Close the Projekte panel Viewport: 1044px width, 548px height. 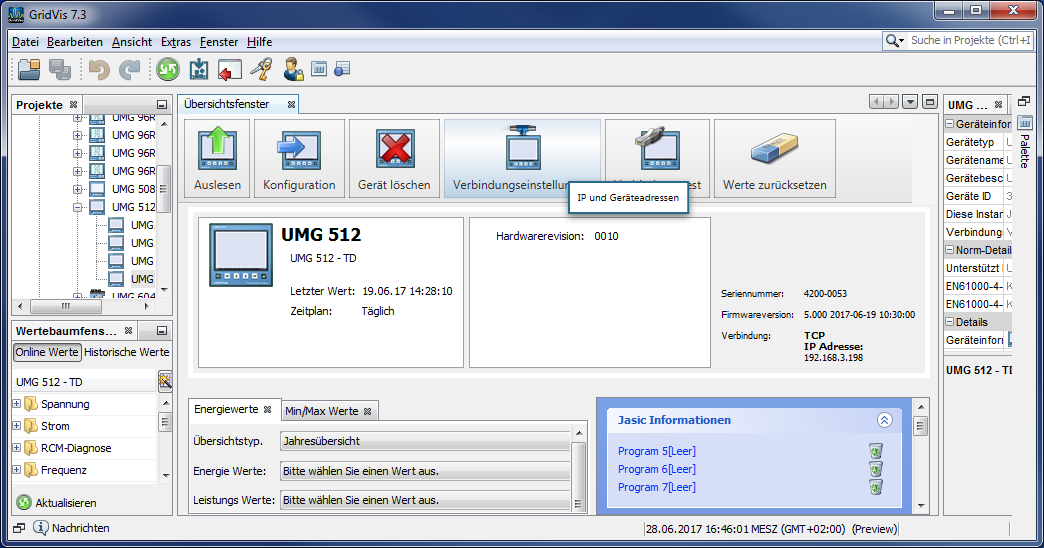73,105
